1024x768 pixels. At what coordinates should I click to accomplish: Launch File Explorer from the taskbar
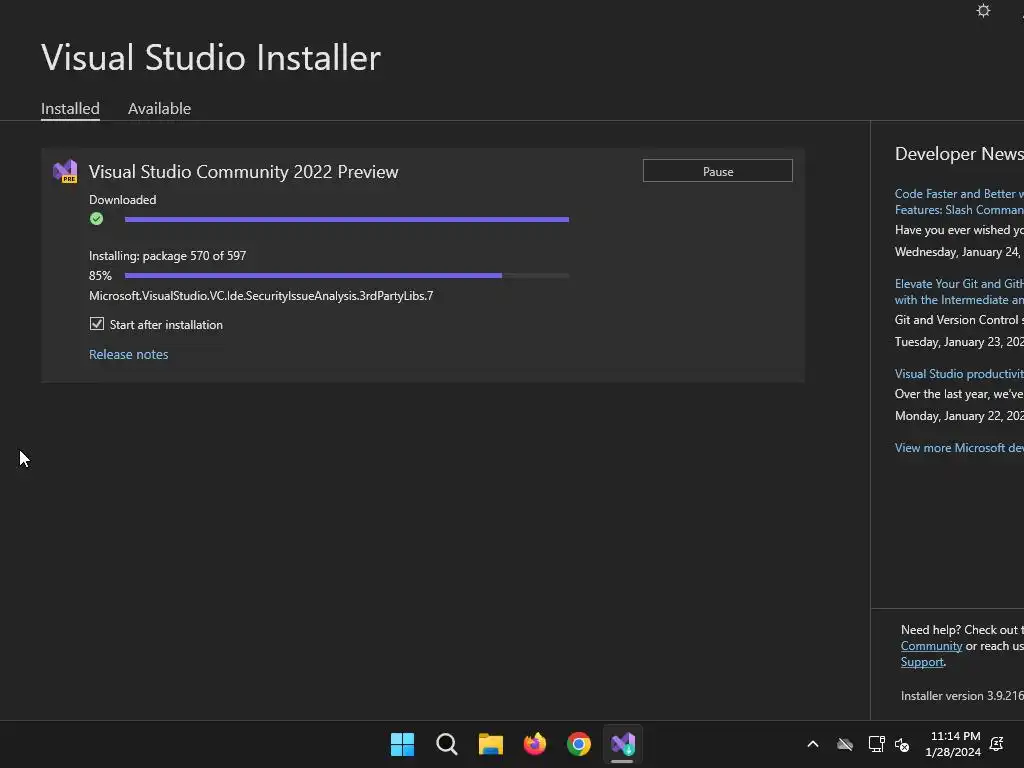[x=490, y=744]
